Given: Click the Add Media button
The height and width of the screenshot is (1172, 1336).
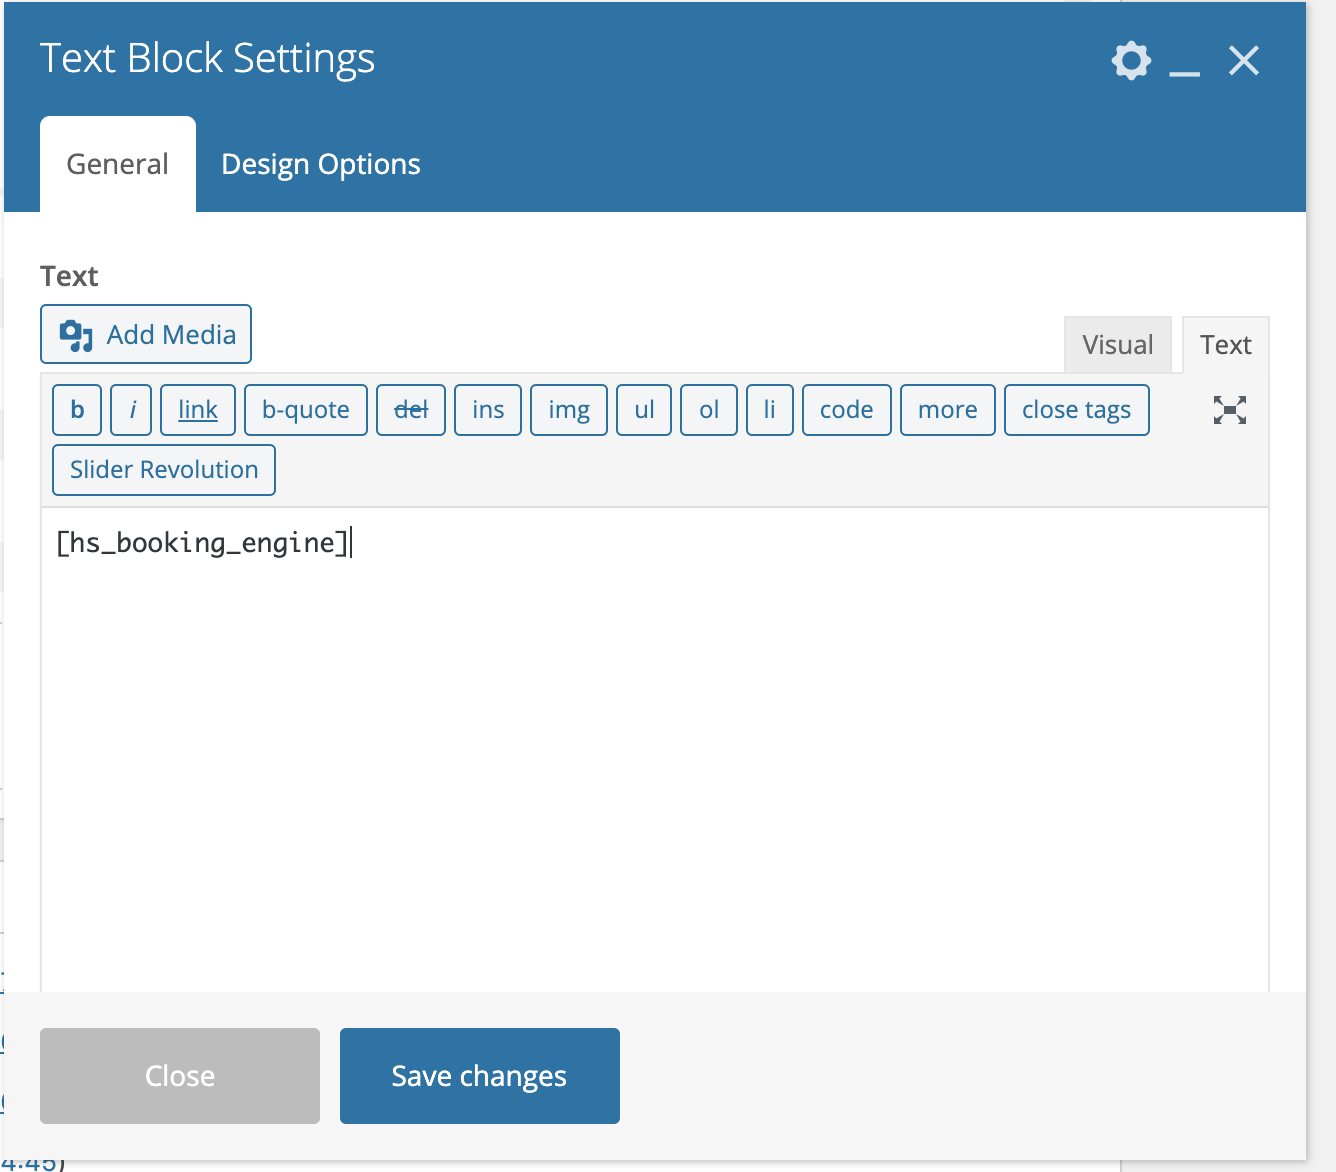Looking at the screenshot, I should [146, 335].
